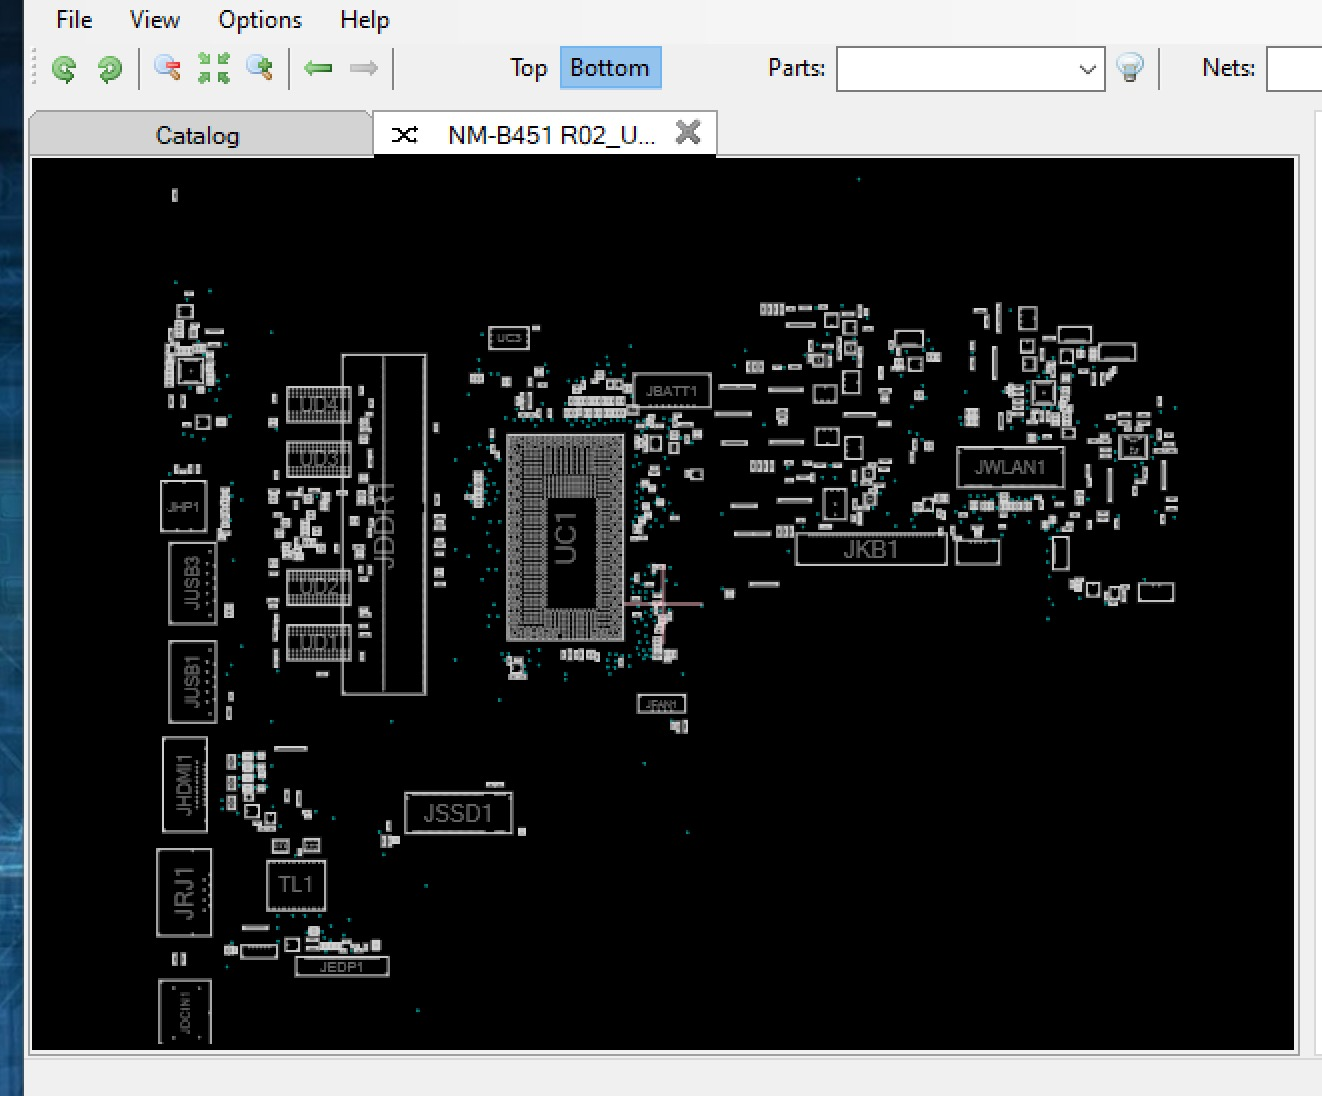Toggle the Bottom side view button
1322x1096 pixels.
click(x=610, y=68)
